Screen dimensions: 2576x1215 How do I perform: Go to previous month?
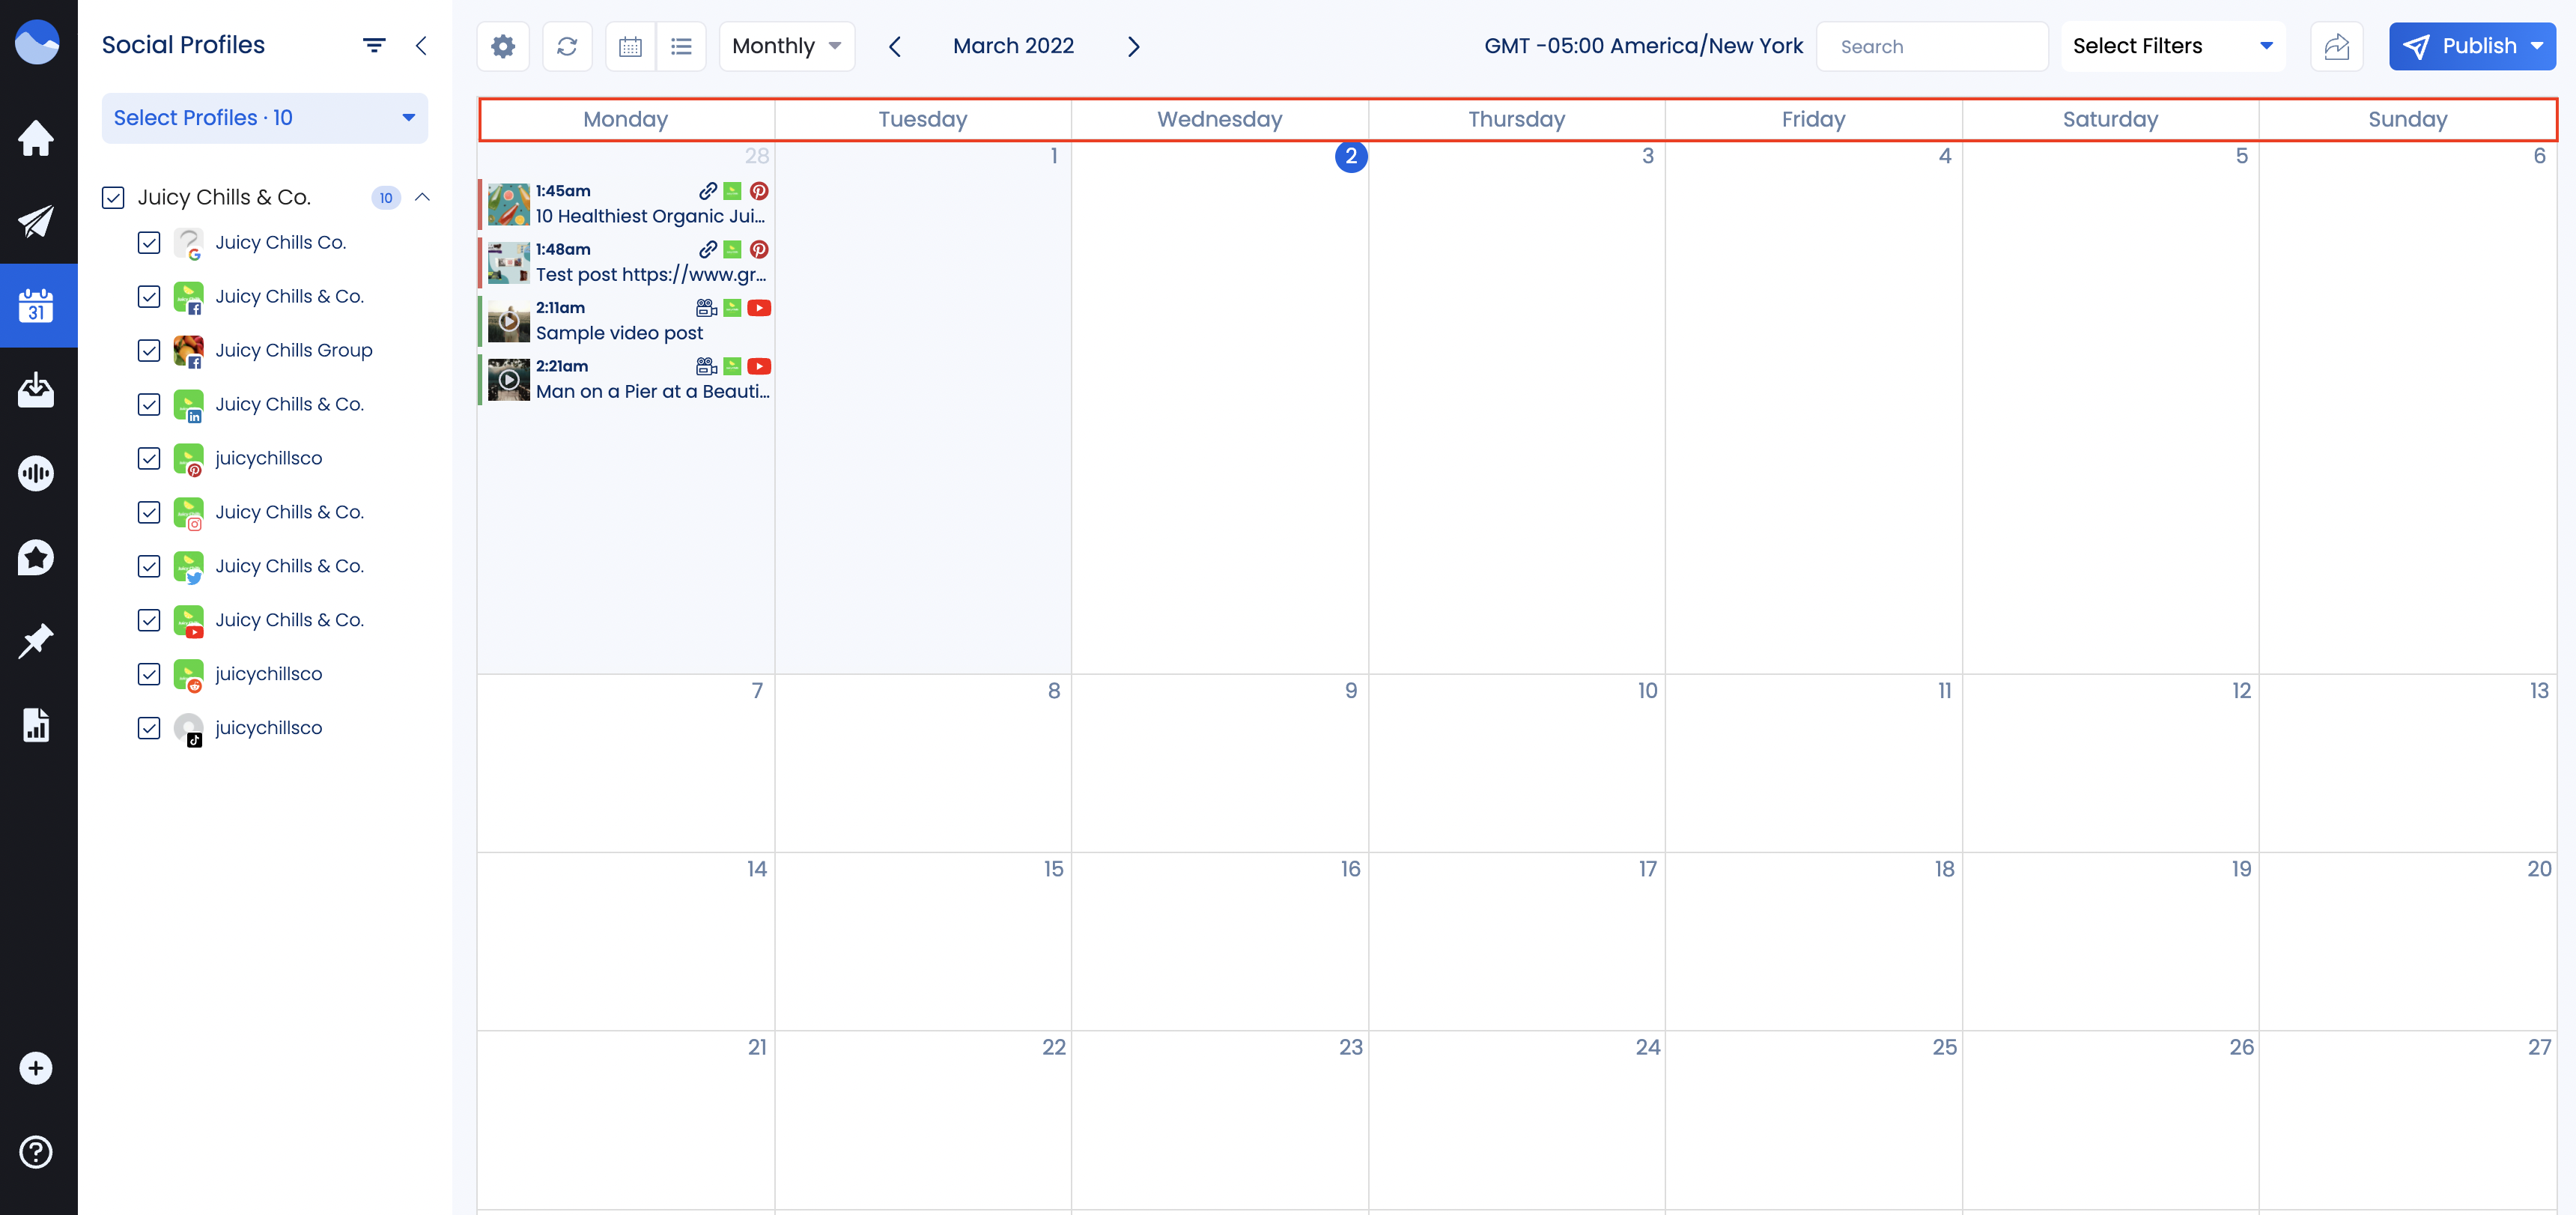click(x=895, y=46)
